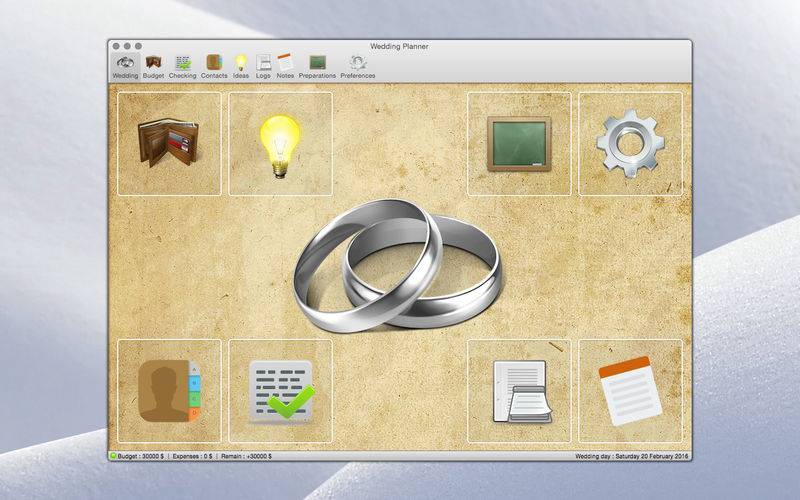Click the 'Wedding Planner' window title
800x500 pixels.
pos(399,46)
